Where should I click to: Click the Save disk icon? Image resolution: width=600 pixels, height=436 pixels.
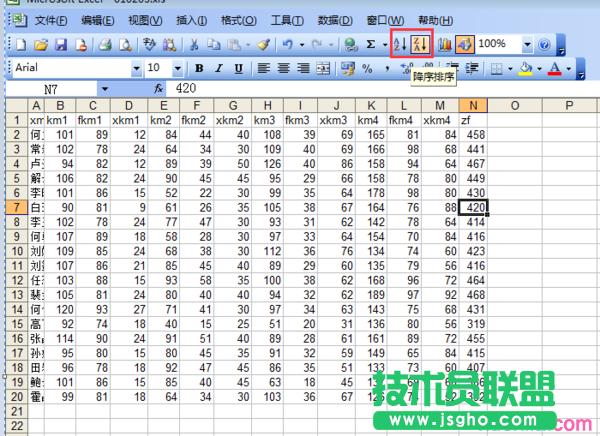coord(60,45)
